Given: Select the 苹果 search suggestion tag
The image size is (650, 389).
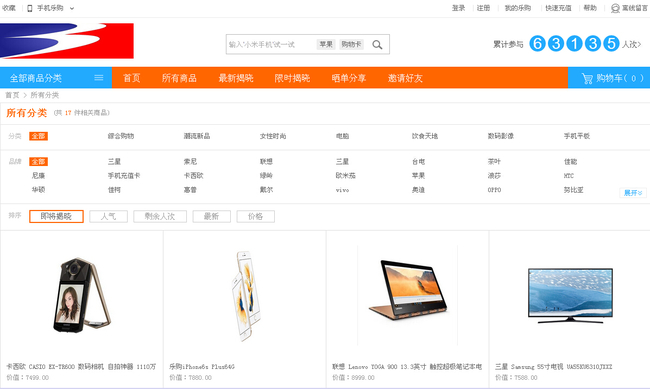Looking at the screenshot, I should (x=326, y=44).
